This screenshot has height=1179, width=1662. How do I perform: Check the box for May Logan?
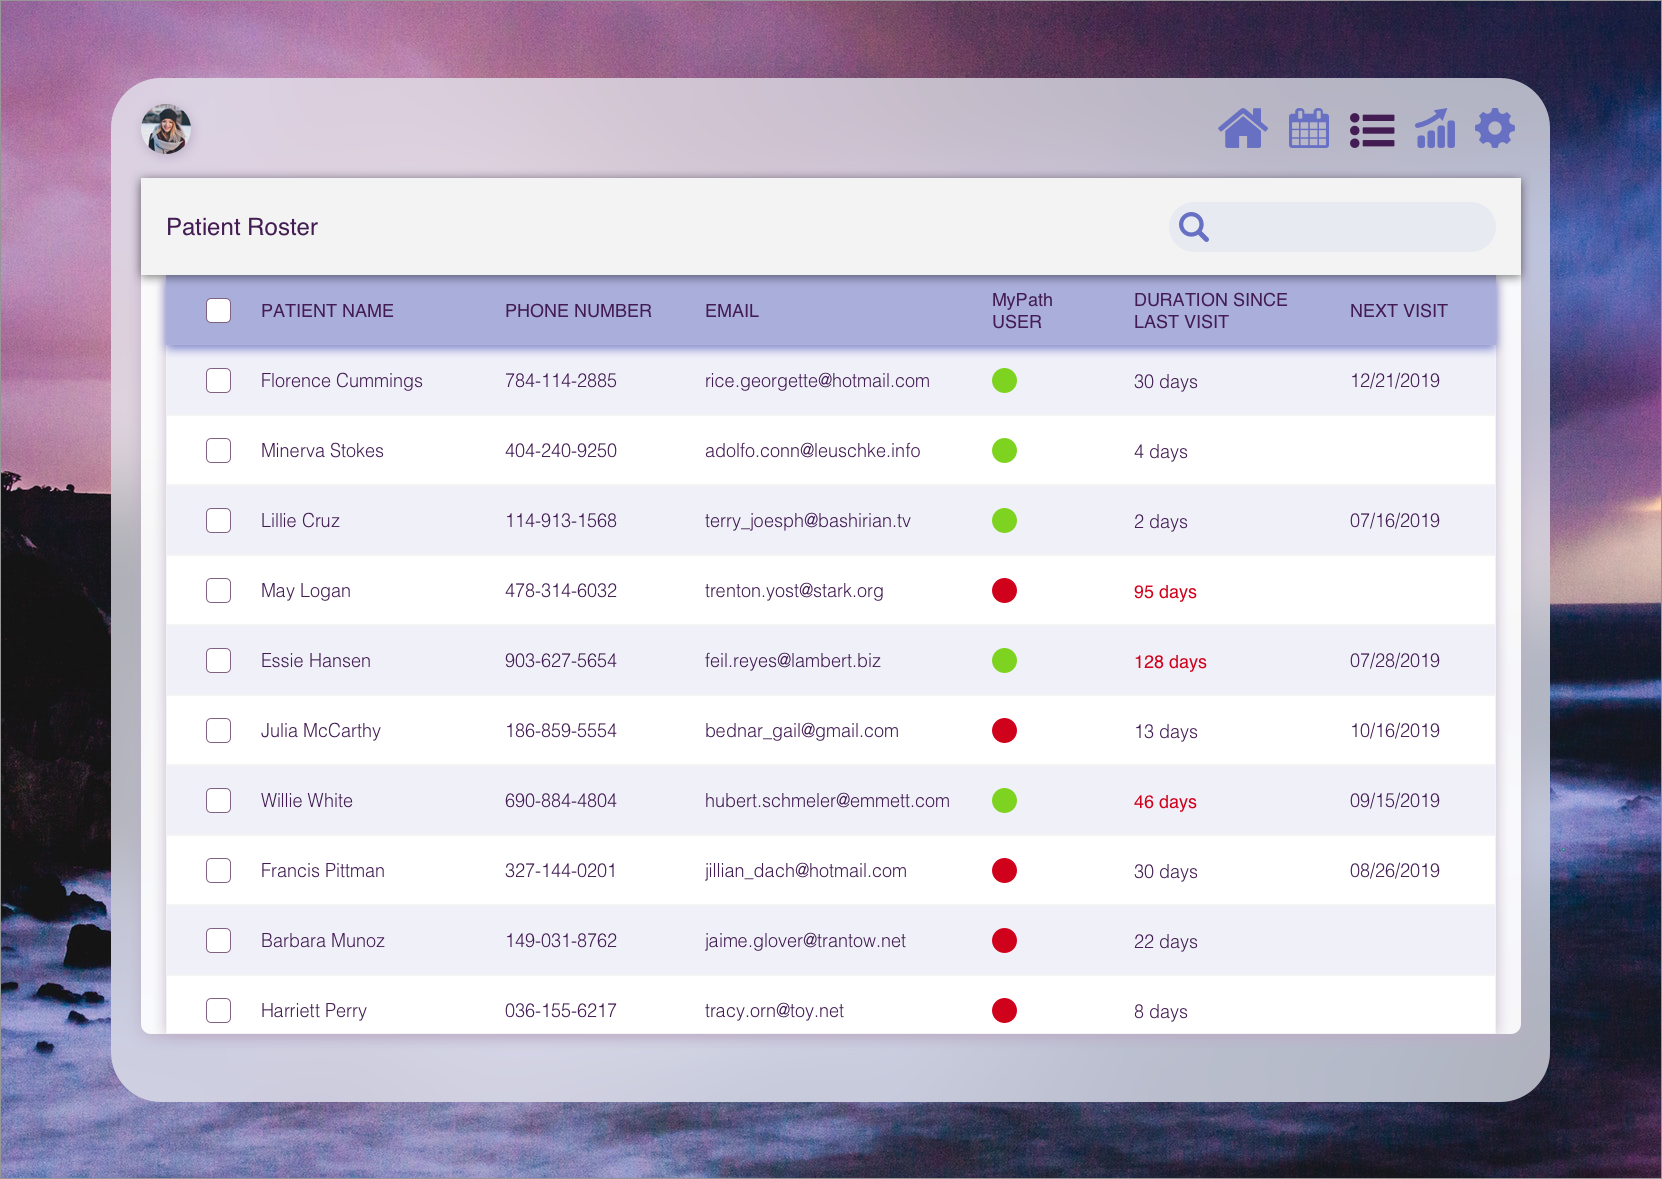218,590
